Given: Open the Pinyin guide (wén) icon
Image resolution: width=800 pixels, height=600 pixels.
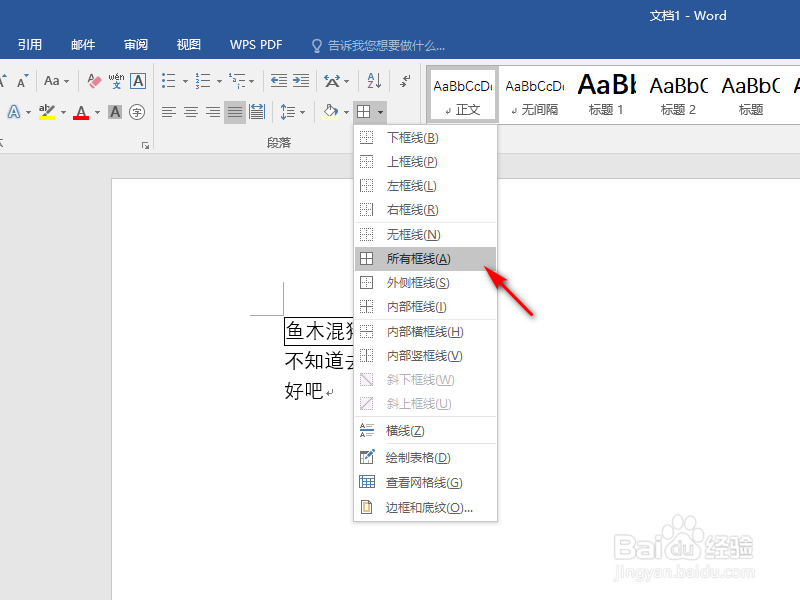Looking at the screenshot, I should tap(118, 80).
